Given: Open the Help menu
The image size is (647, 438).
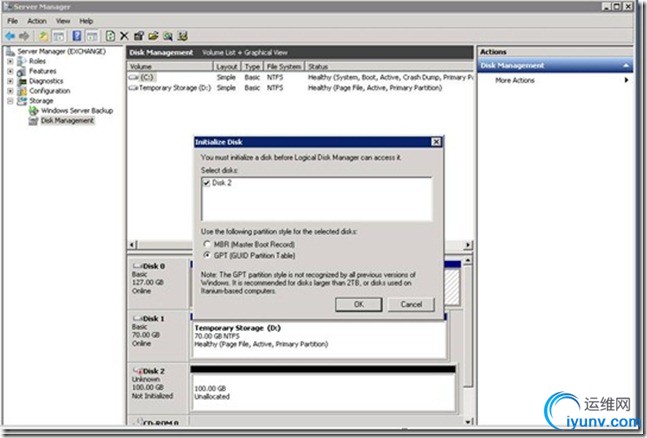Looking at the screenshot, I should 86,21.
